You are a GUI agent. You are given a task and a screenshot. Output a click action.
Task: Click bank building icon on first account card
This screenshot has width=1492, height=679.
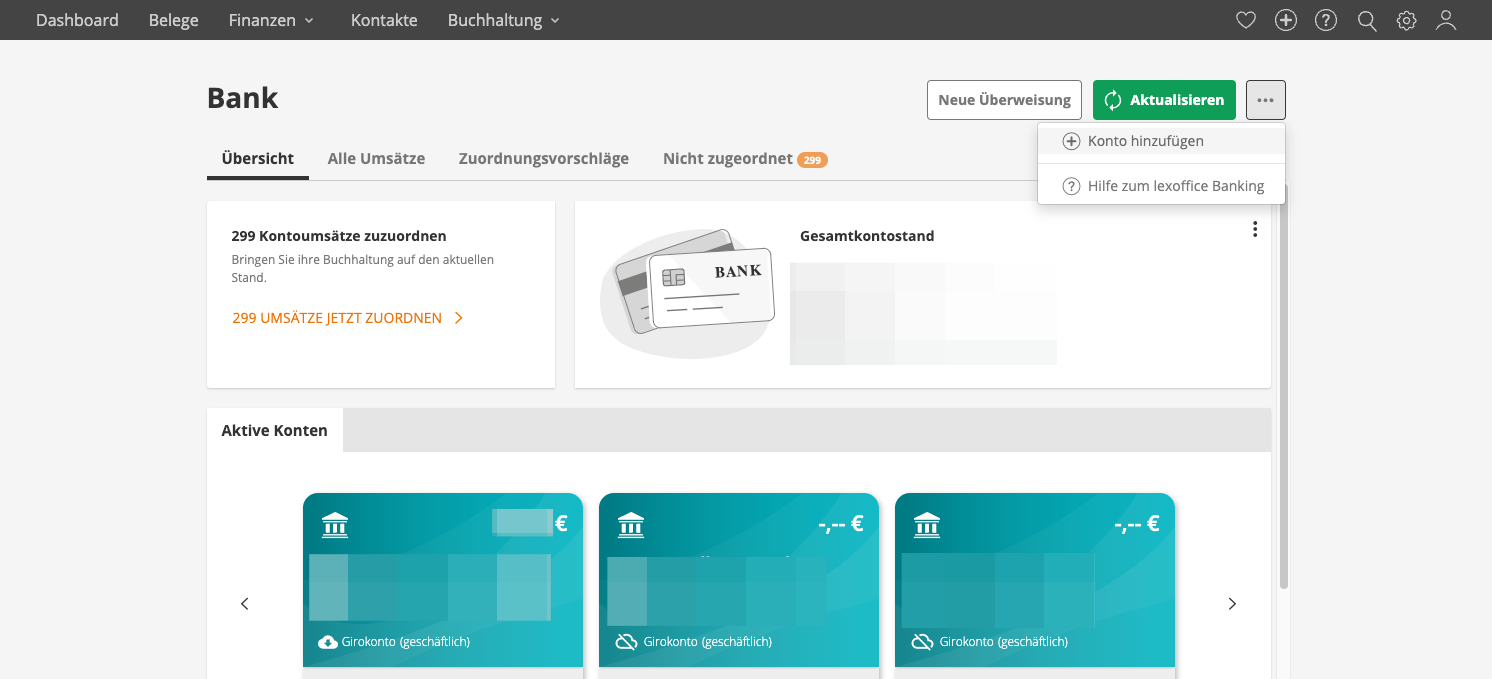click(335, 524)
